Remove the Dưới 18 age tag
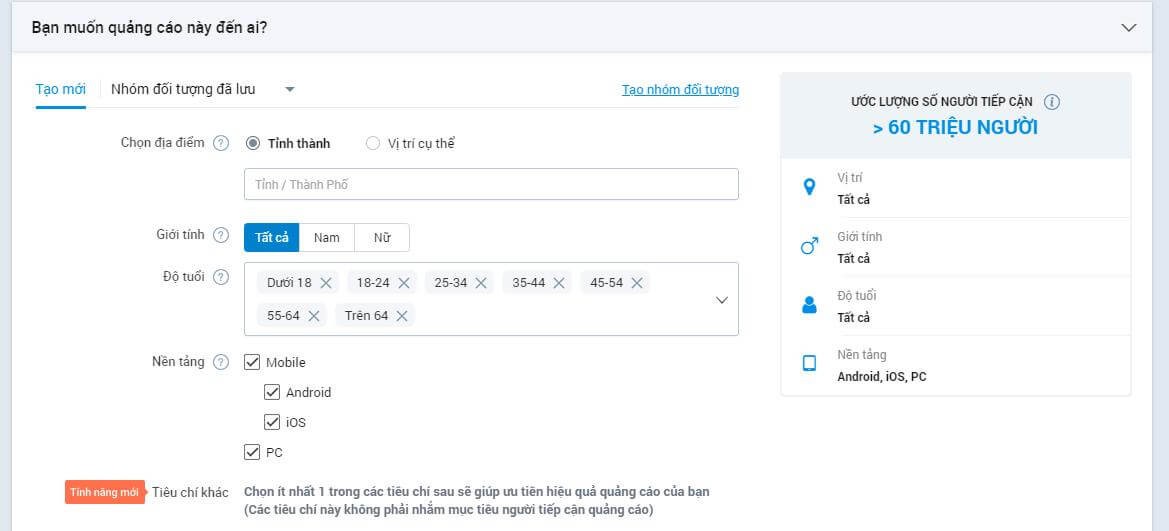Screen dimensions: 1169x531 326,283
